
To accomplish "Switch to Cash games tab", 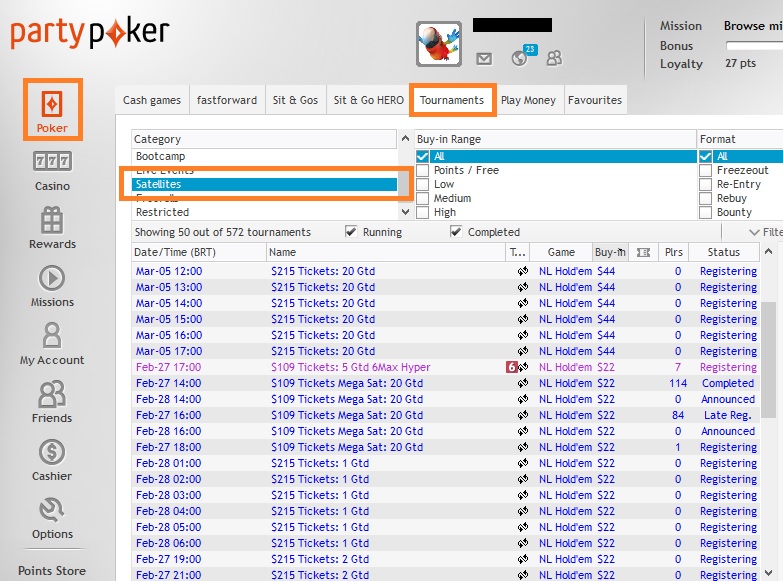I will tap(152, 100).
